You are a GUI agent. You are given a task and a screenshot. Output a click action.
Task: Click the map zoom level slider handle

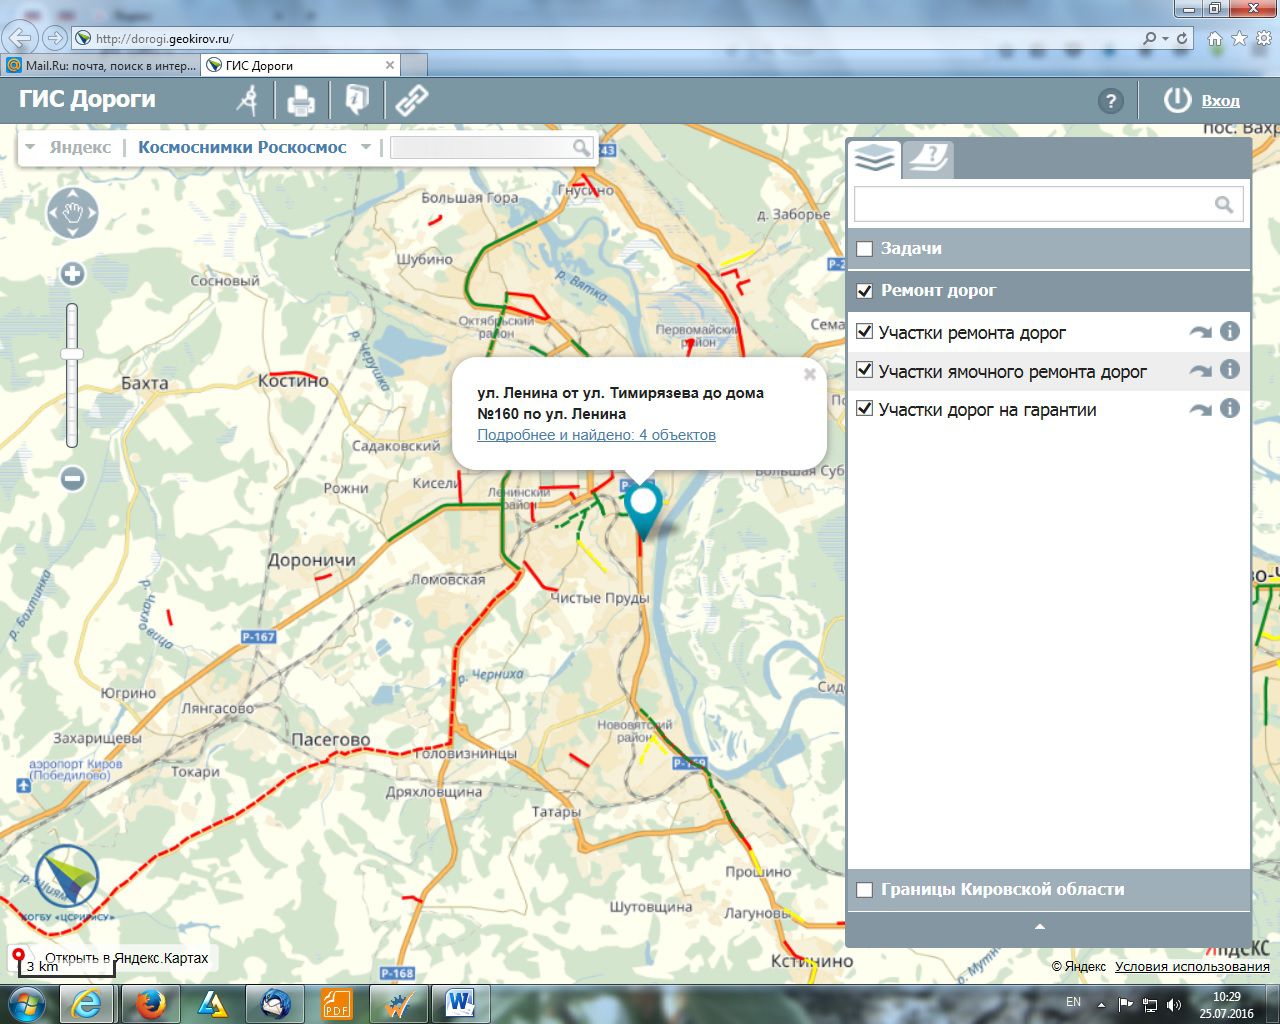tap(72, 354)
